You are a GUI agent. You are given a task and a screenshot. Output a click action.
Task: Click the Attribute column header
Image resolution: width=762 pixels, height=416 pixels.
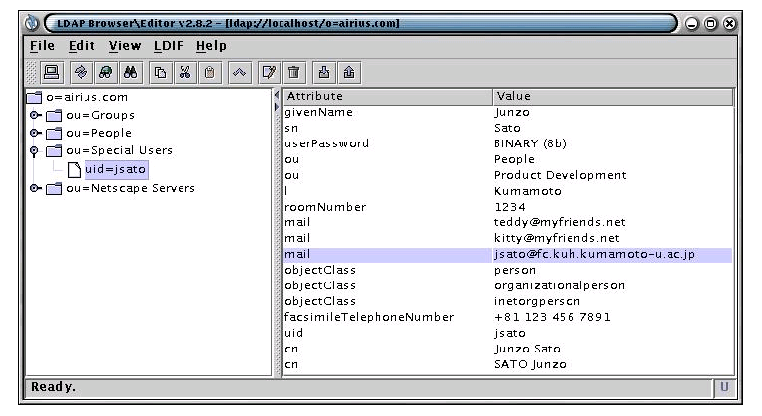388,96
